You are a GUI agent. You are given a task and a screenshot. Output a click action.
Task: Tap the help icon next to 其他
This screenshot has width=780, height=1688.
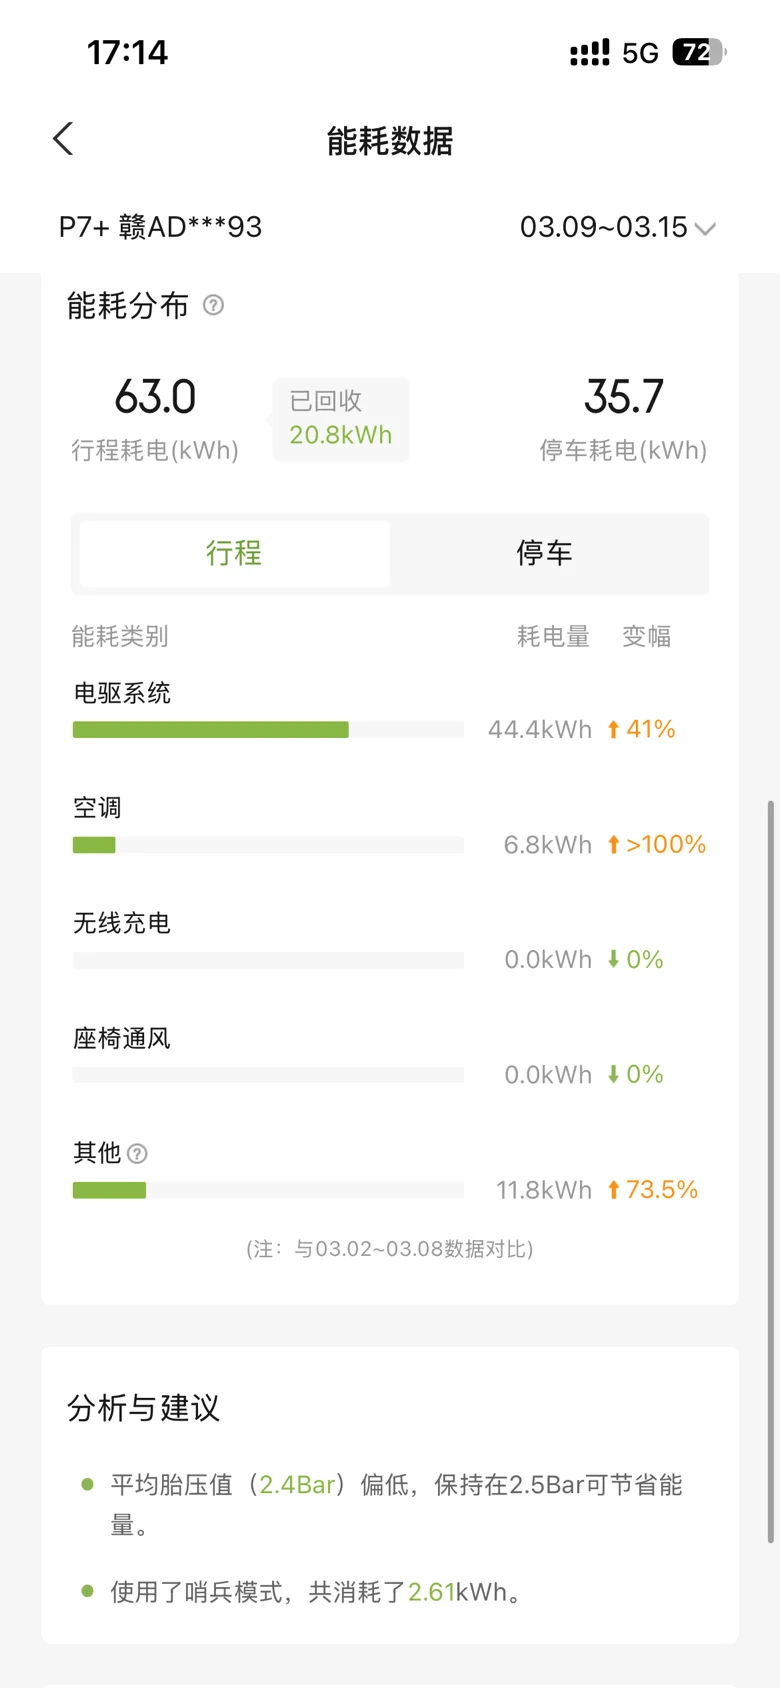(138, 1154)
